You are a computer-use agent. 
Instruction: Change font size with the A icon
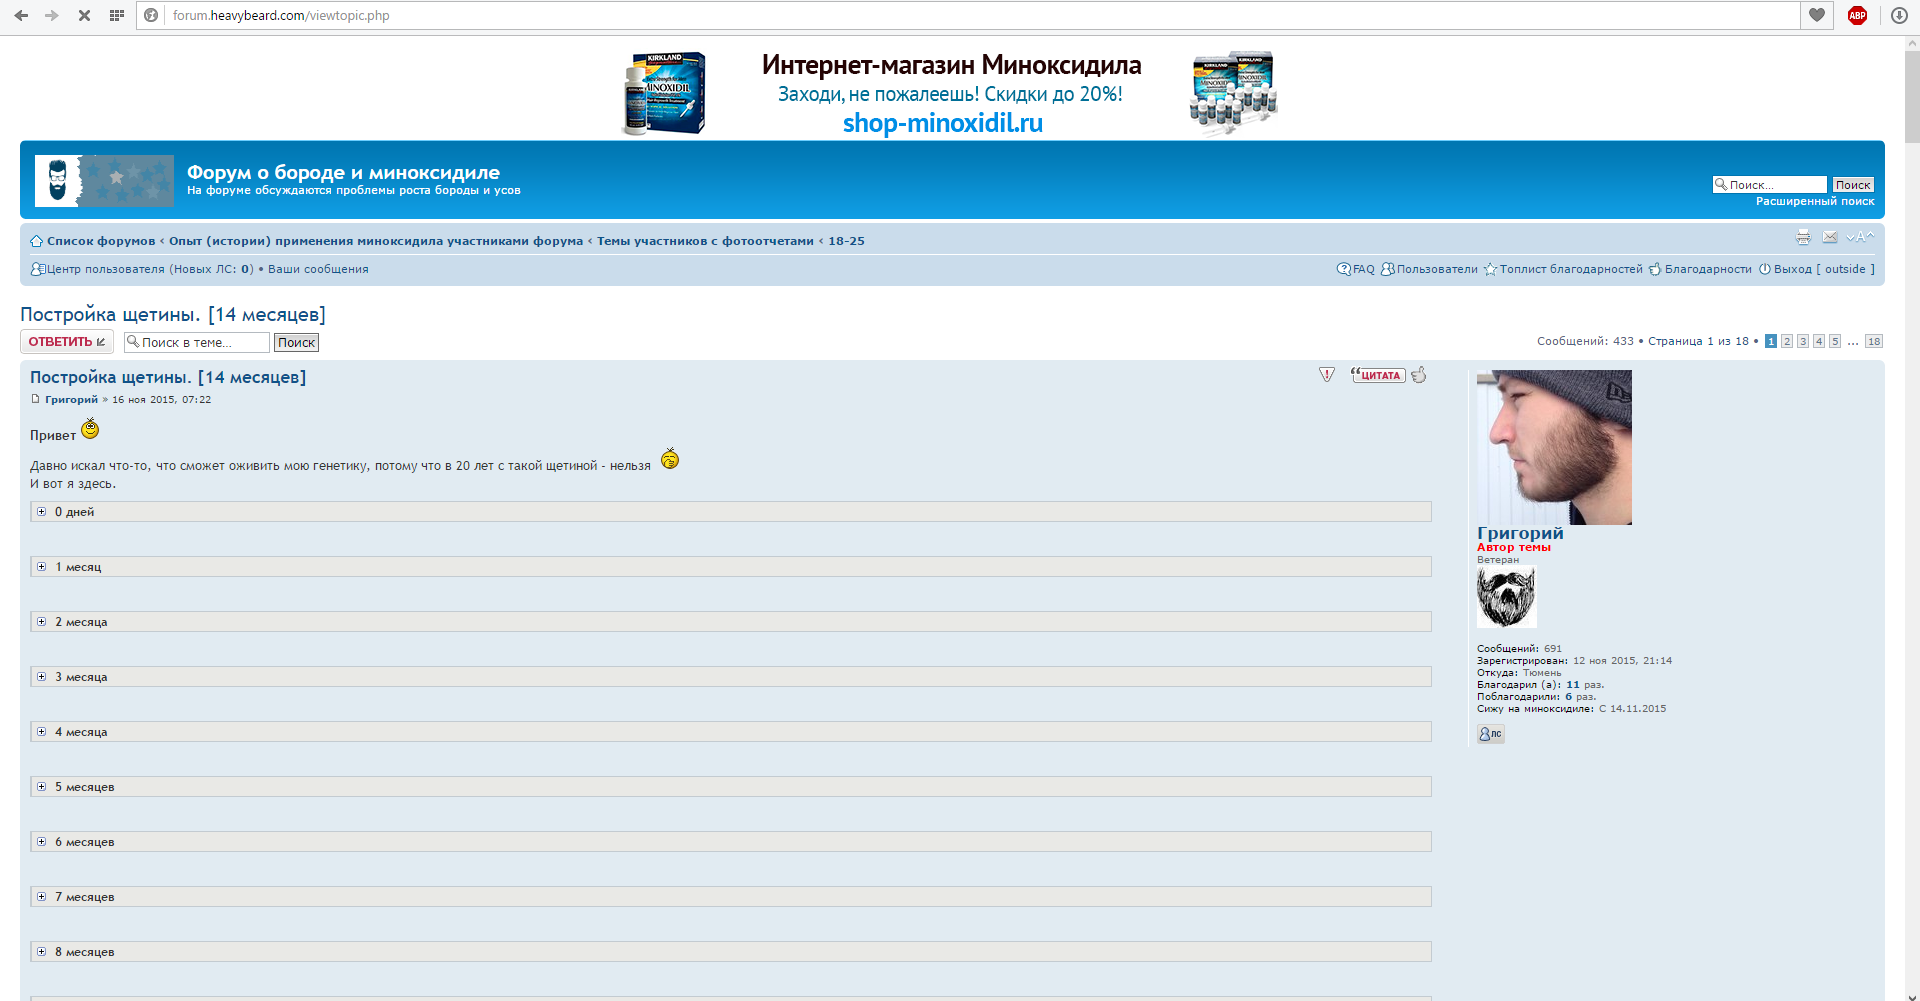click(1859, 237)
